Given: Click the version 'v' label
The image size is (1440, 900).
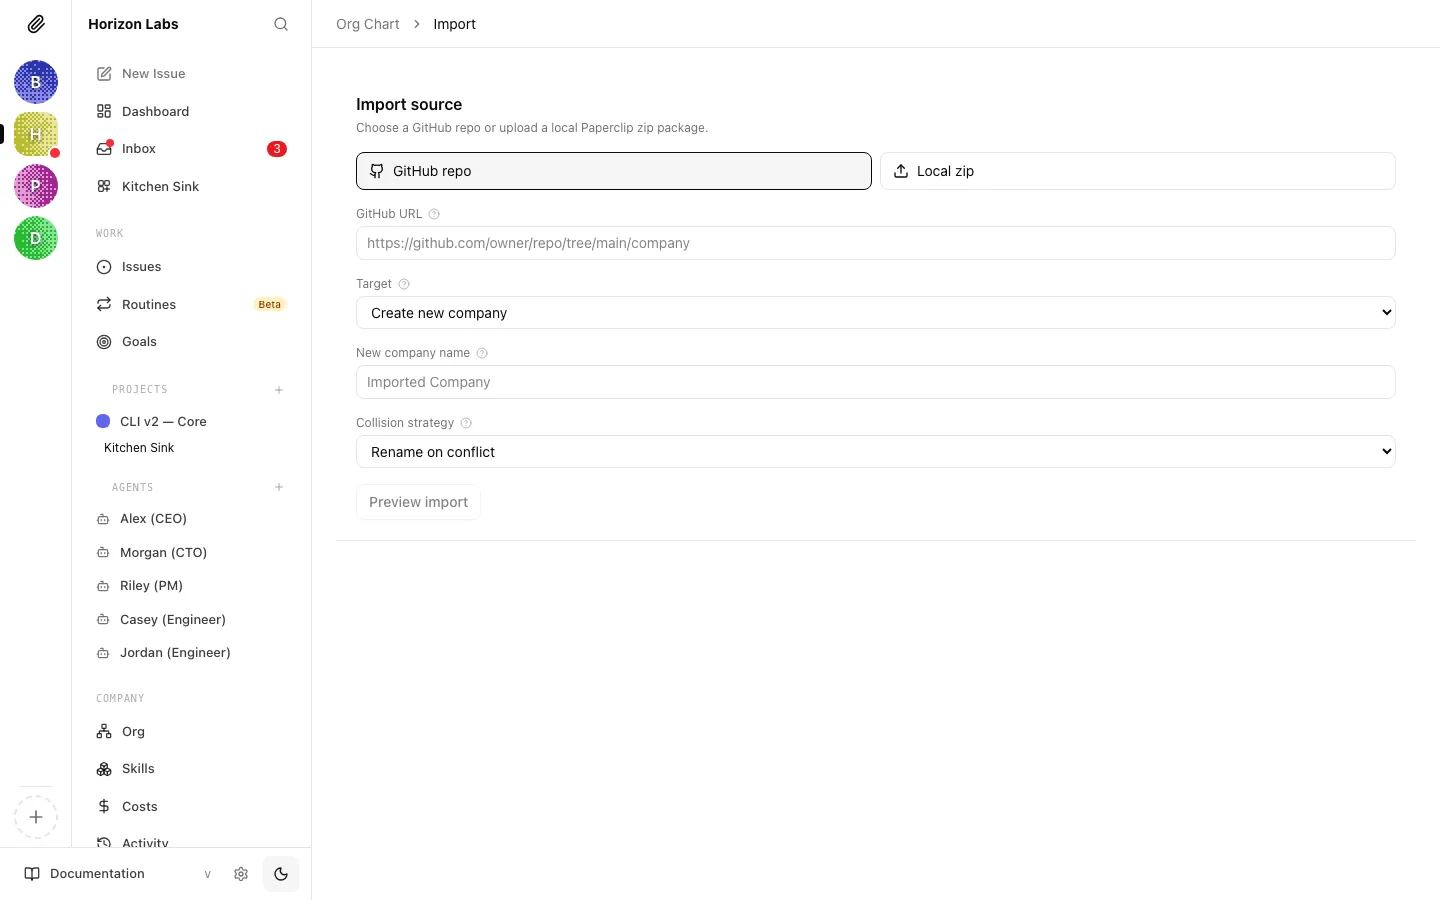Looking at the screenshot, I should pyautogui.click(x=208, y=874).
